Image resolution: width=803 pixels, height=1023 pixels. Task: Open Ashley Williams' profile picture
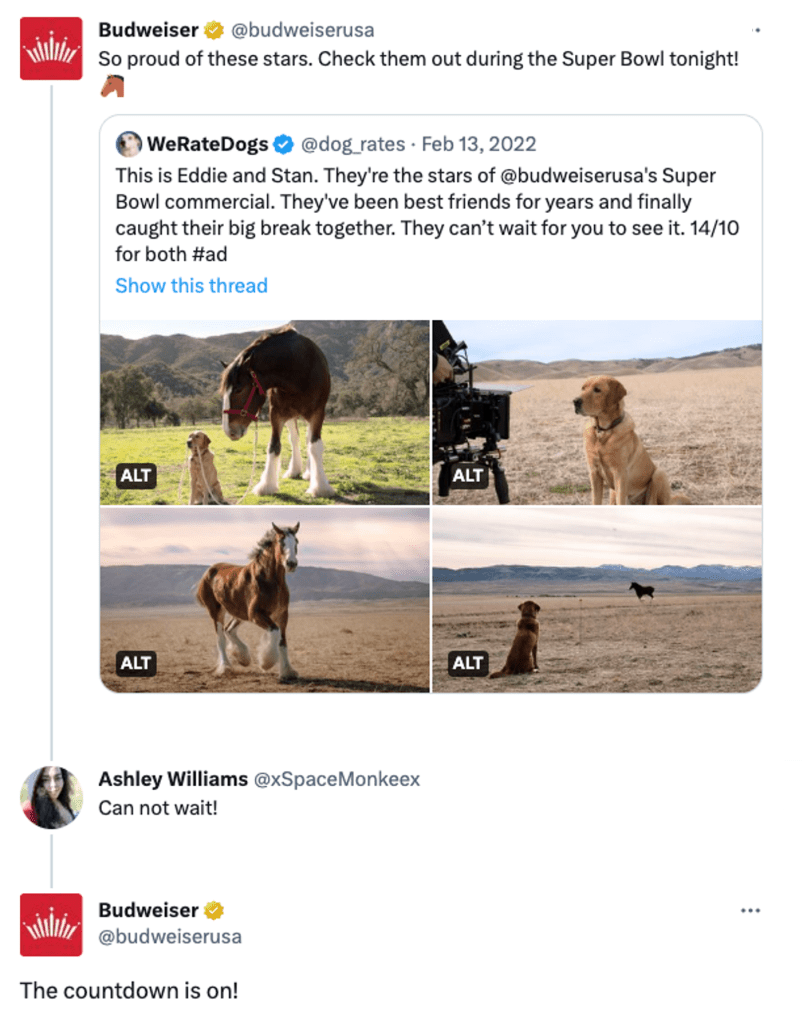tap(51, 797)
